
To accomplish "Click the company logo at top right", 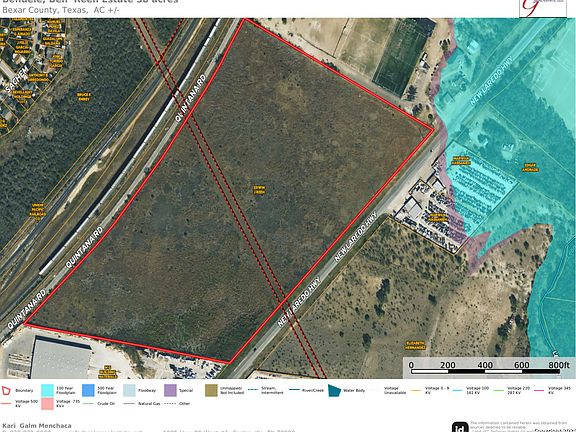I will click(x=543, y=8).
